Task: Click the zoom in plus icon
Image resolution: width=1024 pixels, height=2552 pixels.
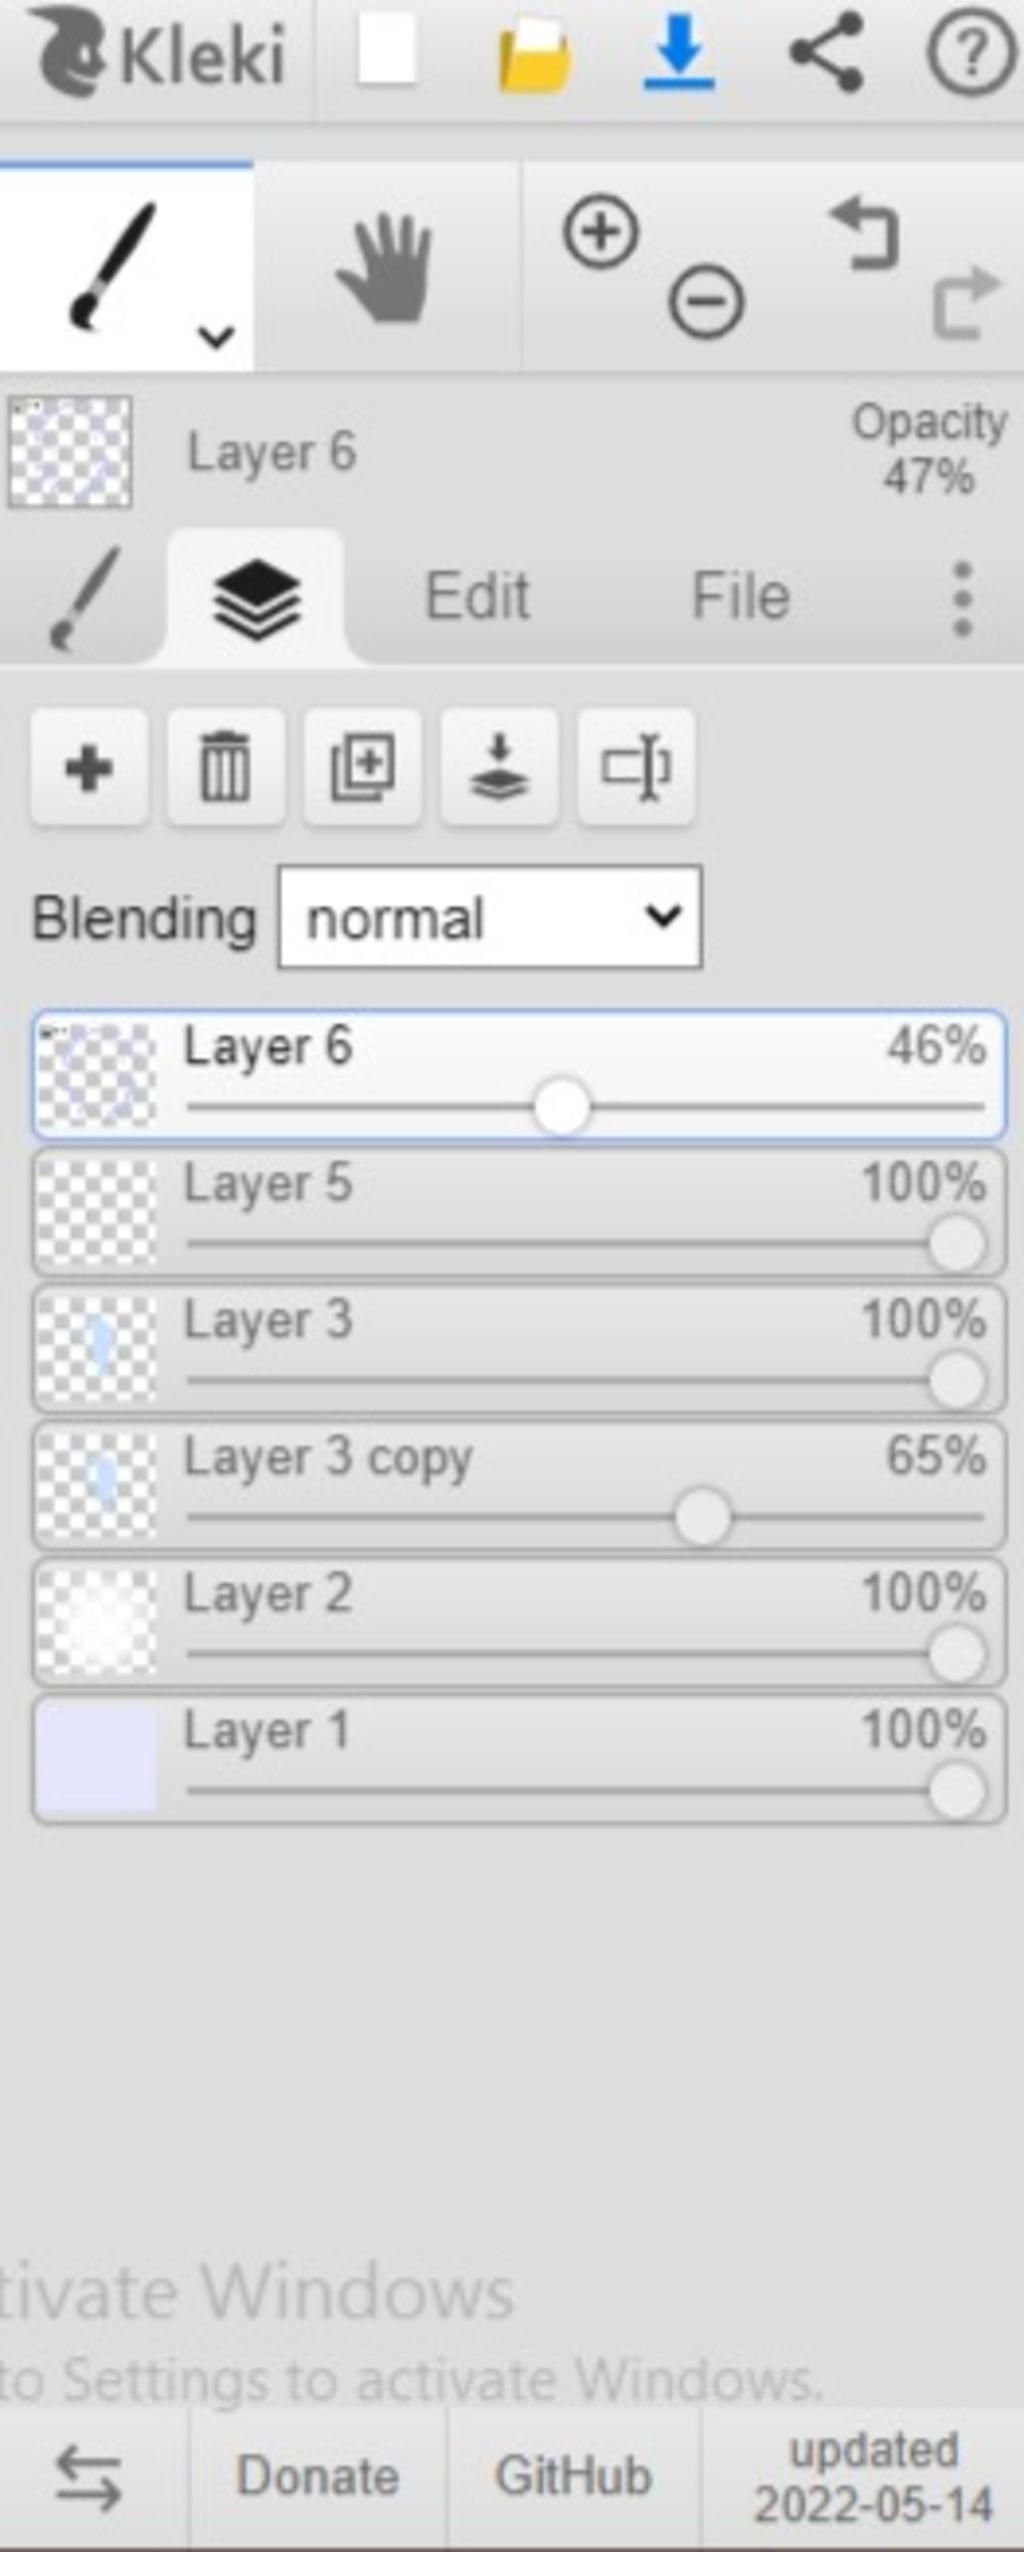Action: 601,232
